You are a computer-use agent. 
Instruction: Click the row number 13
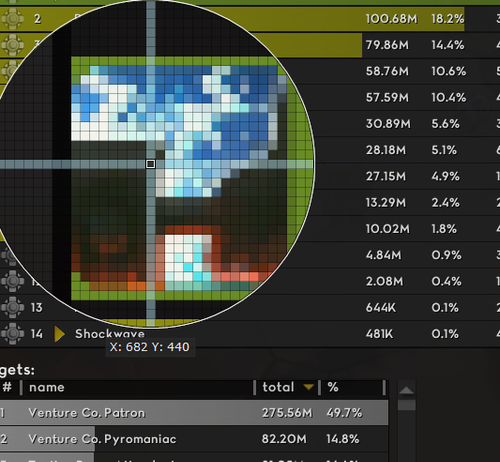click(37, 308)
